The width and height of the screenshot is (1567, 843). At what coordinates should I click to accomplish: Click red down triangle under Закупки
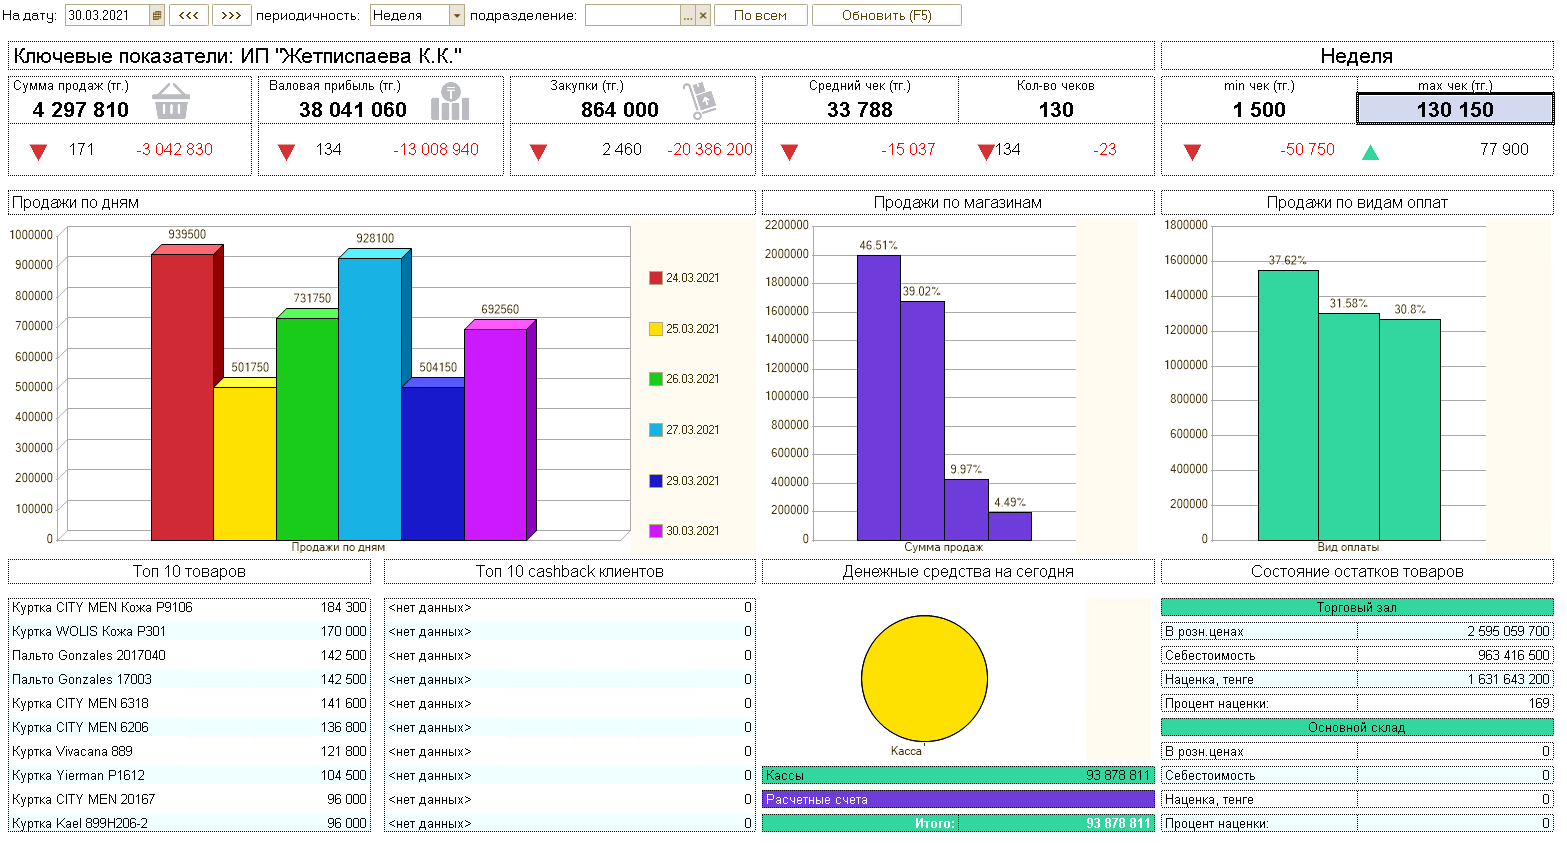coord(538,152)
